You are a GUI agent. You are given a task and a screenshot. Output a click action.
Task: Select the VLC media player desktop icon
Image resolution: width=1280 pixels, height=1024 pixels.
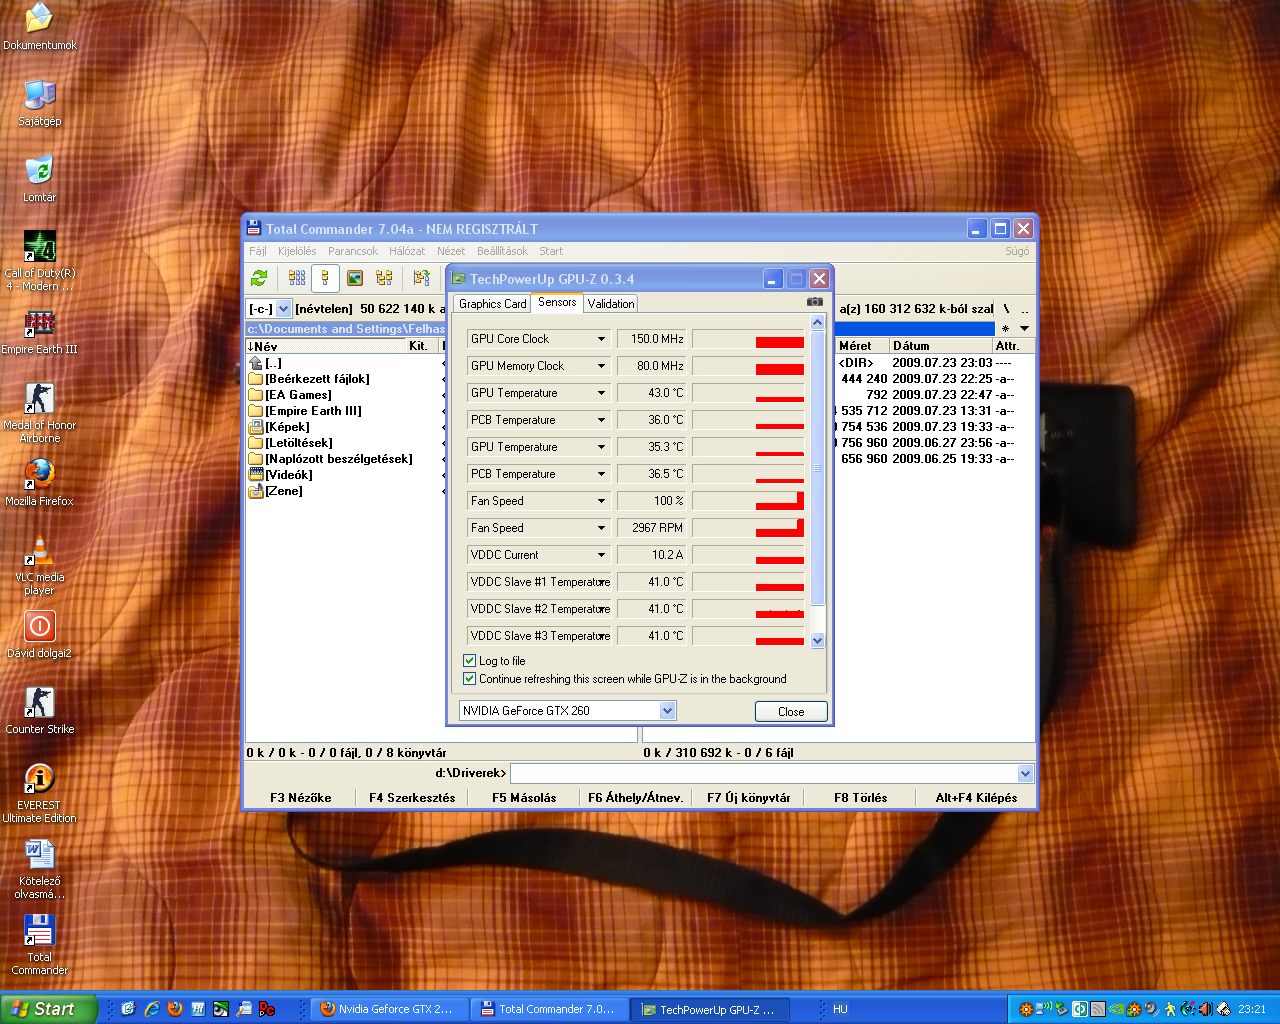click(x=39, y=565)
